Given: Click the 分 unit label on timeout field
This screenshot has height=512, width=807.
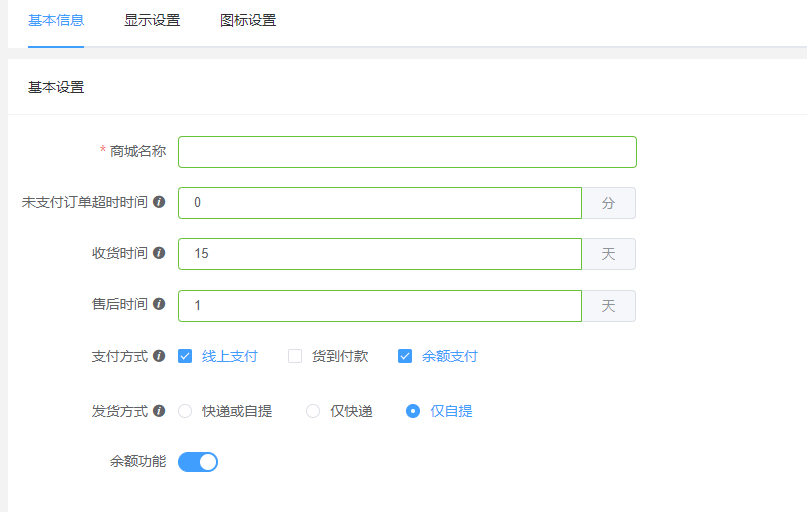Looking at the screenshot, I should coord(608,203).
